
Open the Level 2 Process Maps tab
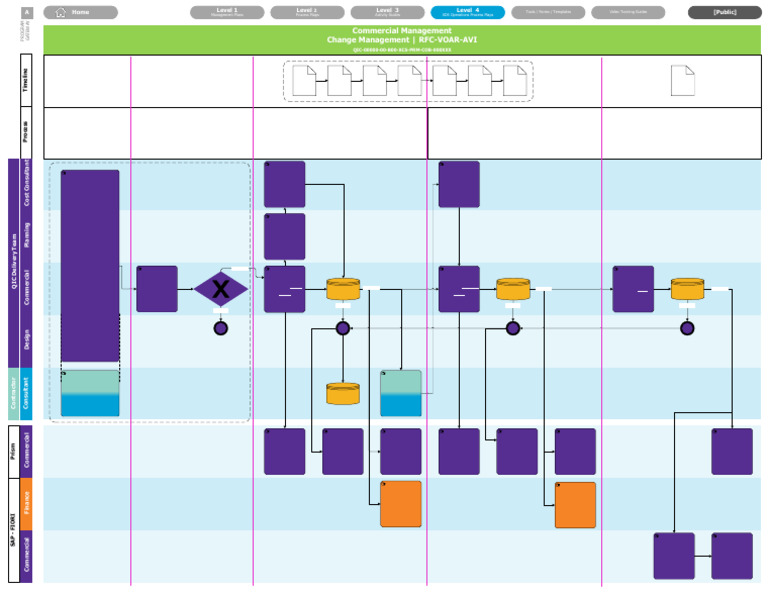click(x=307, y=12)
